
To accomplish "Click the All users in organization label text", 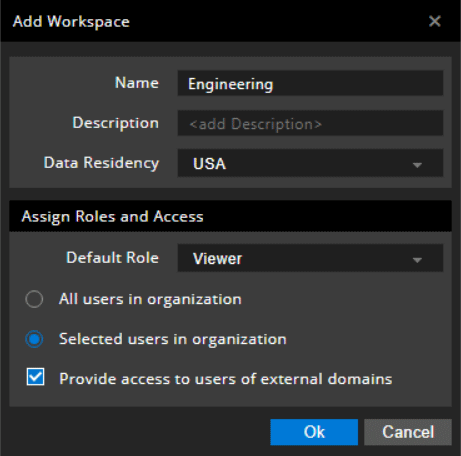I will click(x=150, y=299).
